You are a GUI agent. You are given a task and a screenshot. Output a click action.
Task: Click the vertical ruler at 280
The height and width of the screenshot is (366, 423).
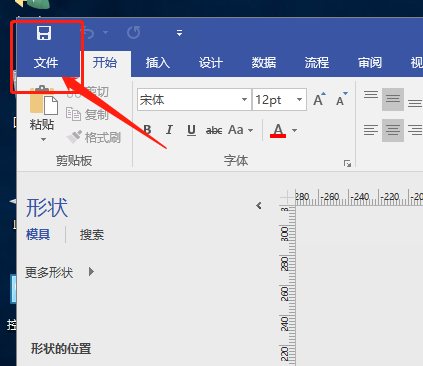(x=284, y=263)
